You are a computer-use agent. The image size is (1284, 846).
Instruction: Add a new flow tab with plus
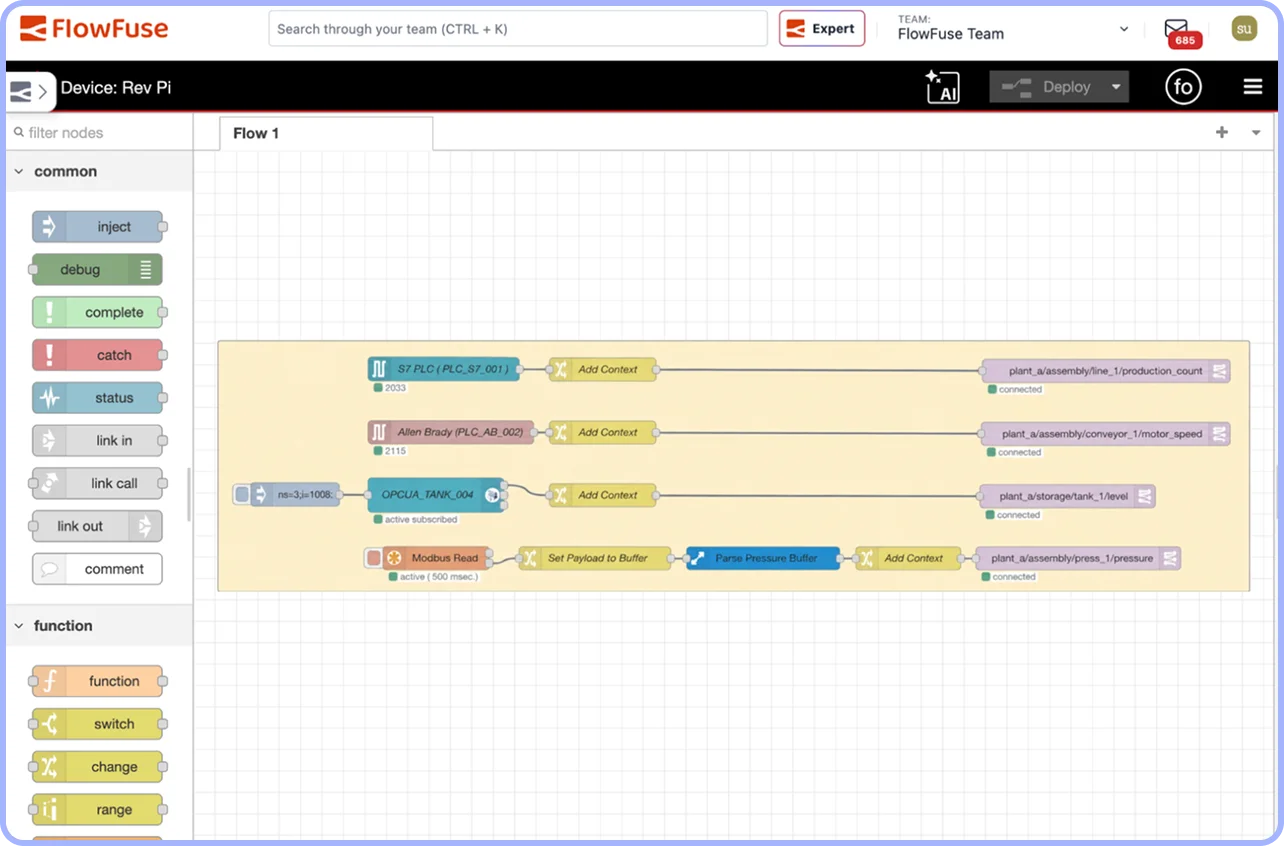pyautogui.click(x=1222, y=132)
